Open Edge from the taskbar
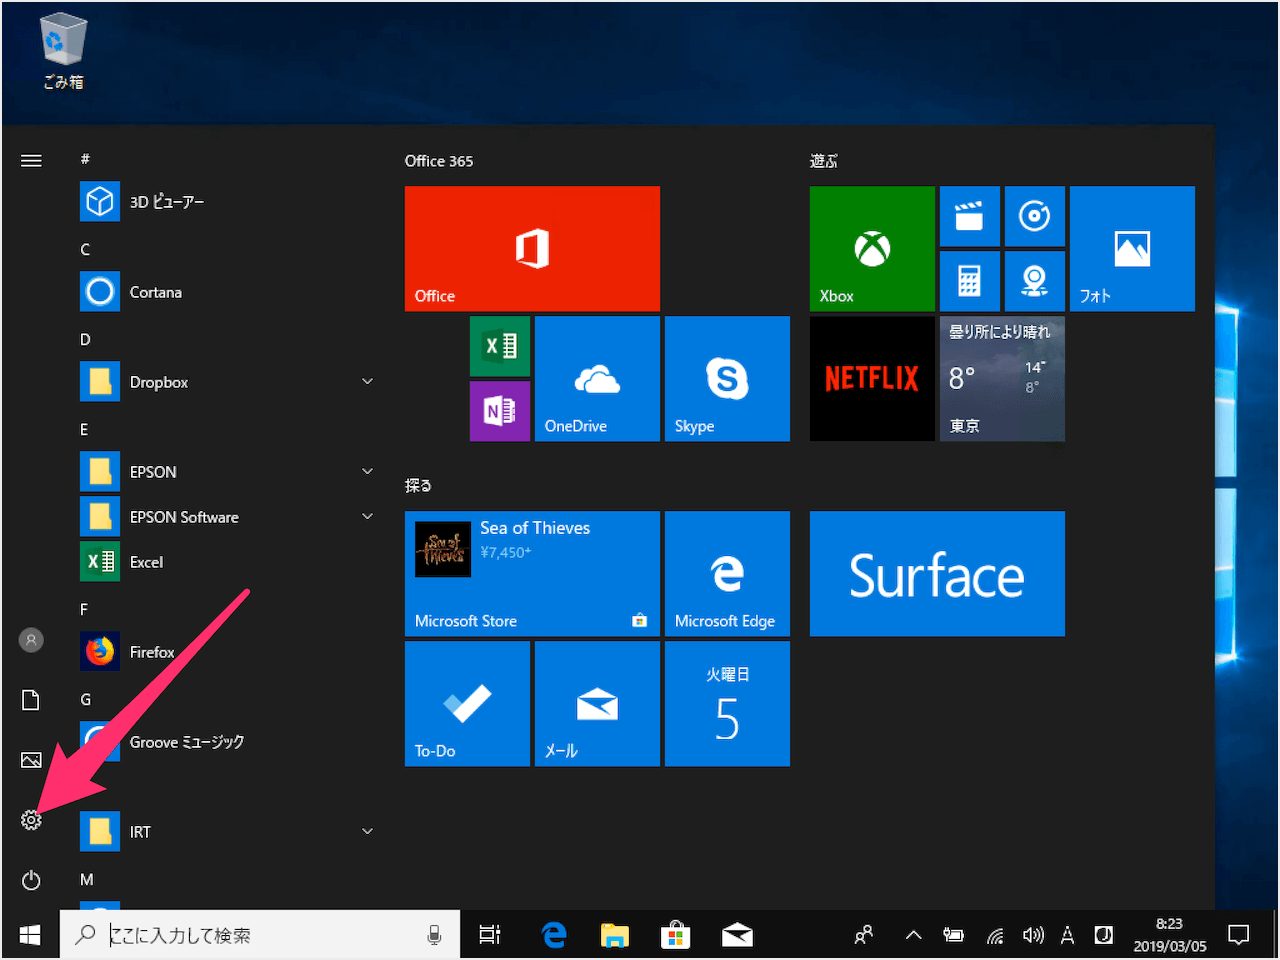The height and width of the screenshot is (960, 1280). point(553,935)
